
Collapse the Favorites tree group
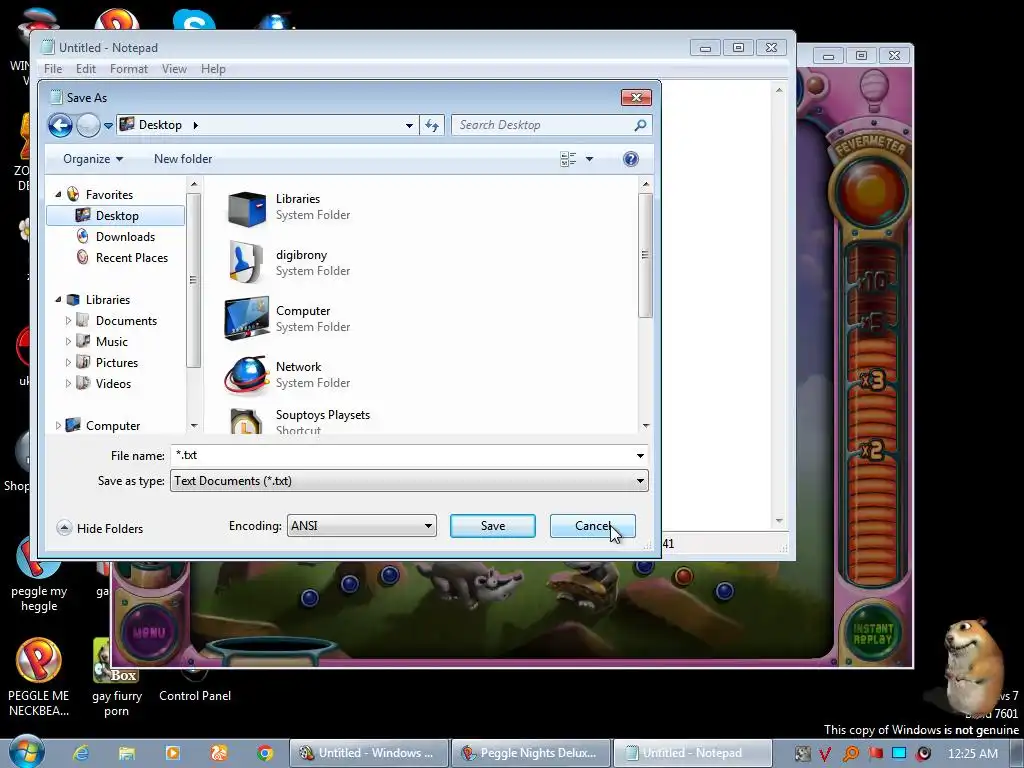click(x=58, y=195)
